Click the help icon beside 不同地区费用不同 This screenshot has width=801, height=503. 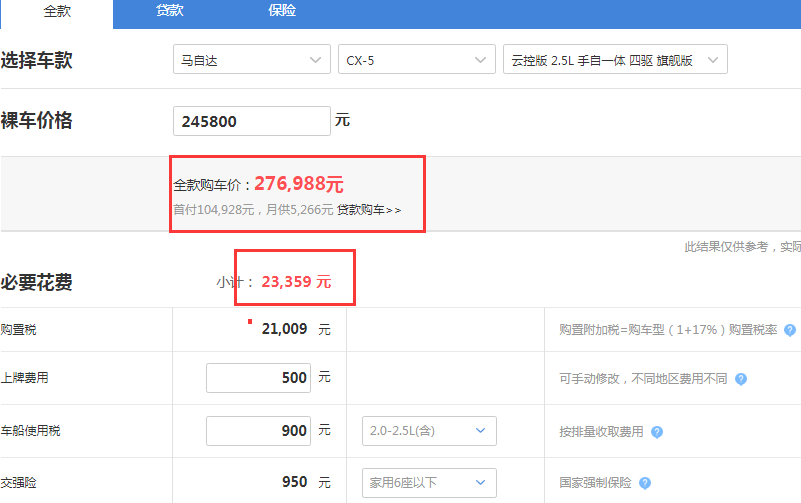point(741,379)
